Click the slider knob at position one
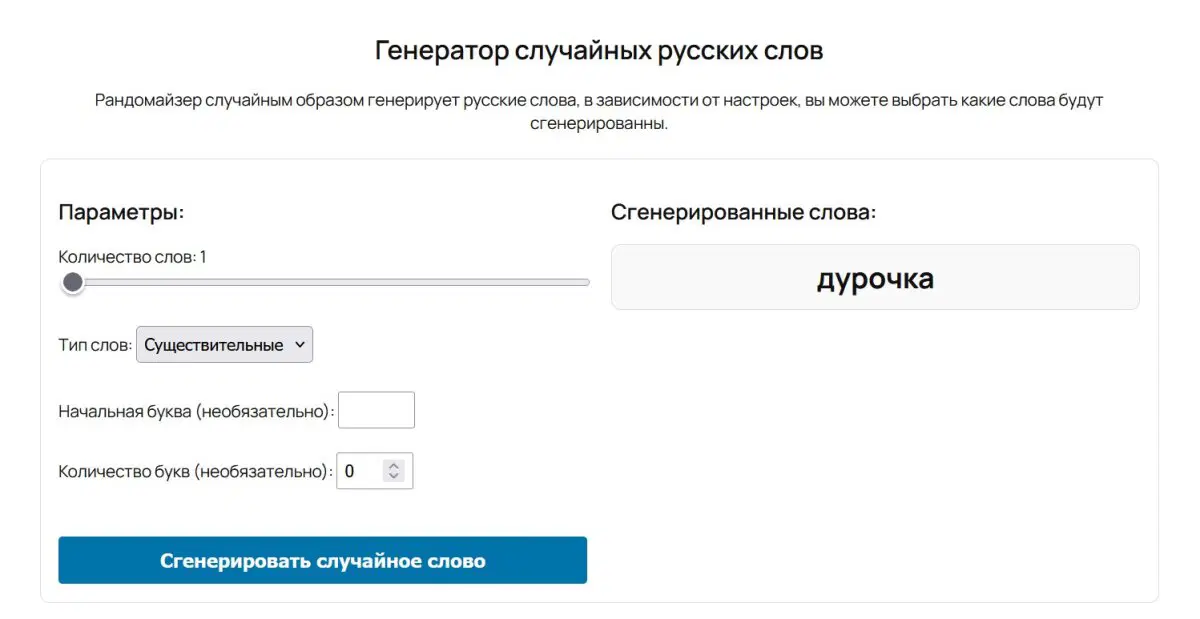The image size is (1200, 619). pyautogui.click(x=71, y=283)
